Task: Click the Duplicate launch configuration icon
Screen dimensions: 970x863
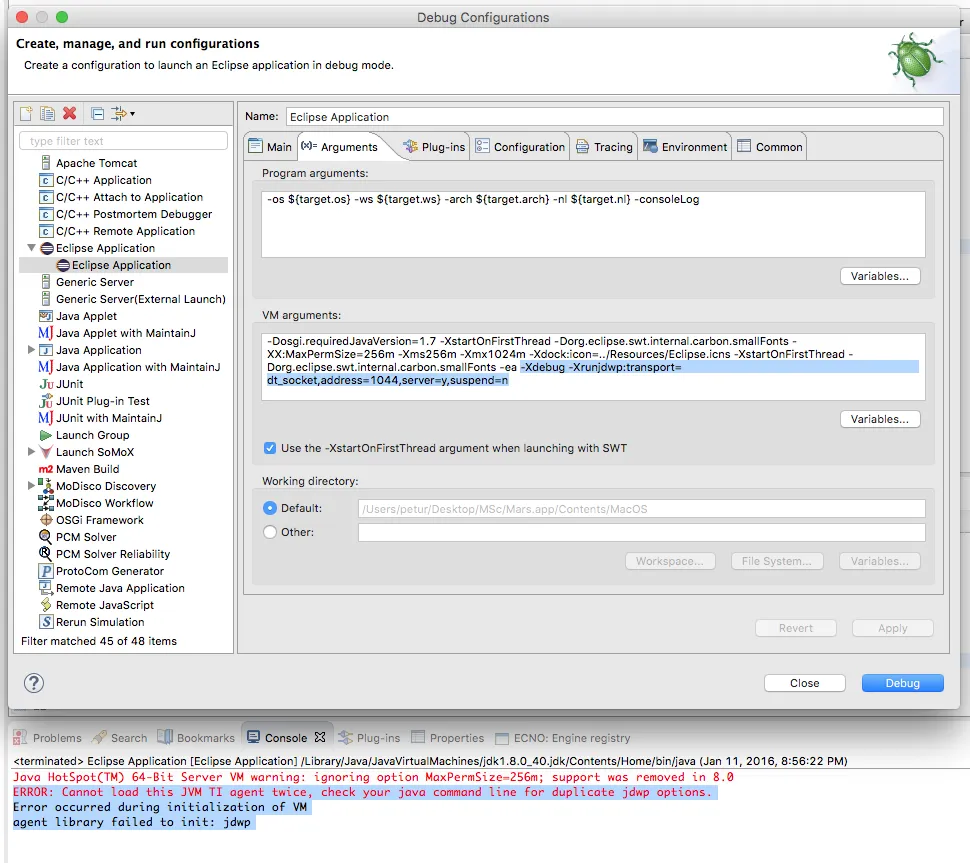Action: coord(48,113)
